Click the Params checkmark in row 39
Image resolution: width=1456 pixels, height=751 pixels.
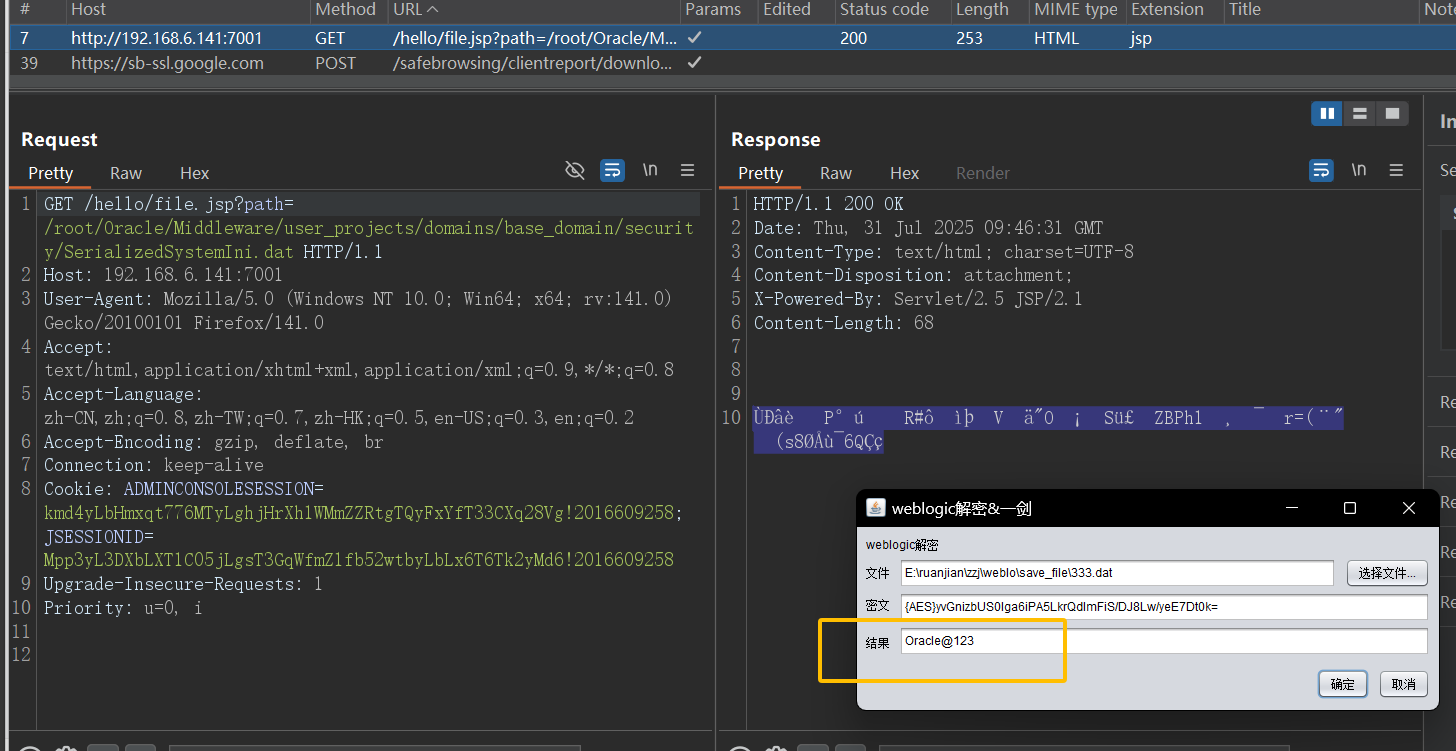coord(694,63)
